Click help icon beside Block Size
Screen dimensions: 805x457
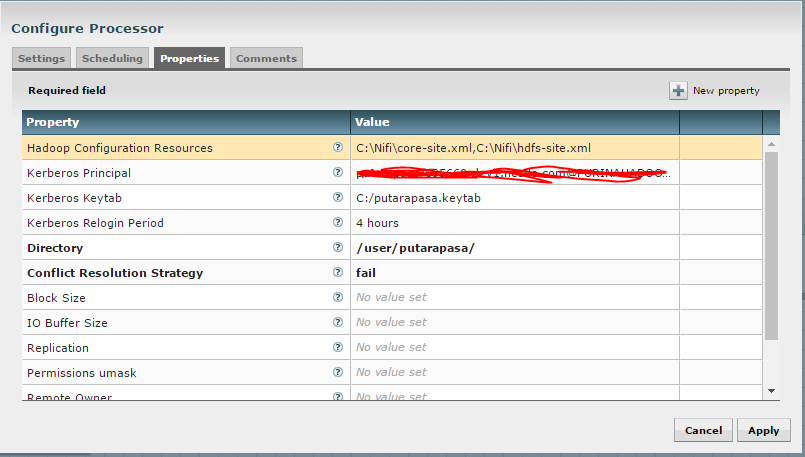click(x=337, y=297)
